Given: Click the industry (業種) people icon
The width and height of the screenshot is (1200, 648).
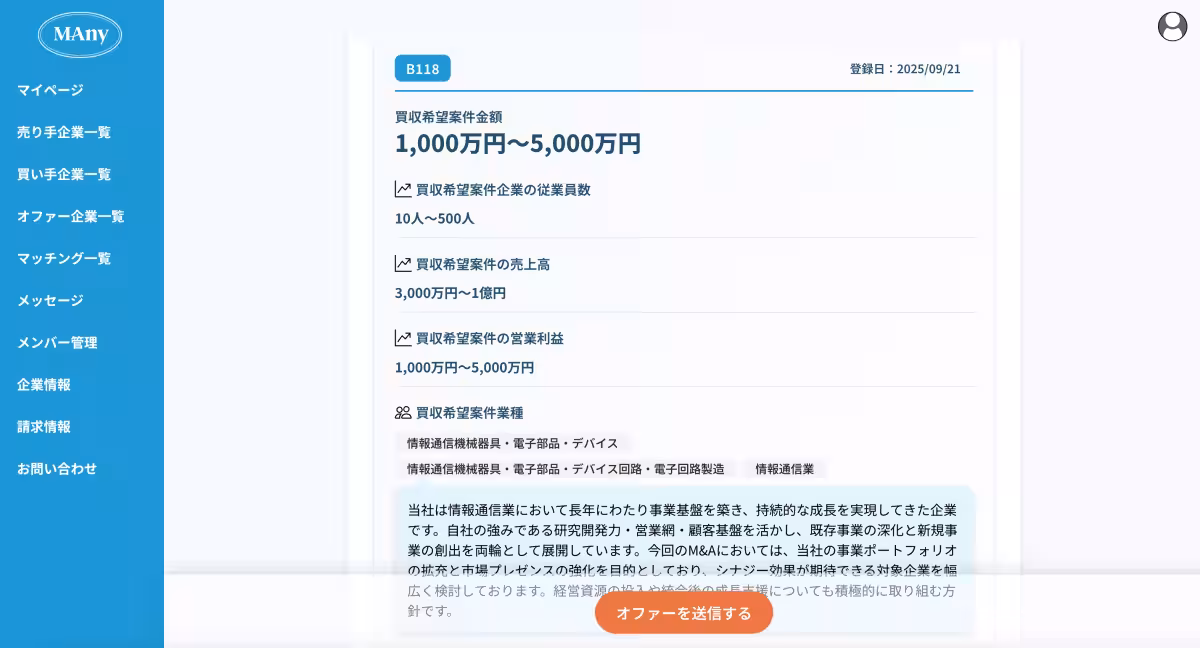Looking at the screenshot, I should pos(403,412).
